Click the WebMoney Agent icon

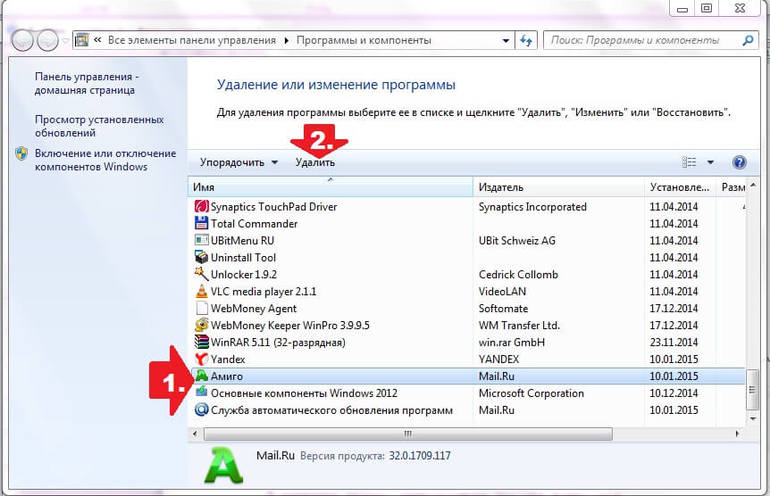(x=201, y=308)
